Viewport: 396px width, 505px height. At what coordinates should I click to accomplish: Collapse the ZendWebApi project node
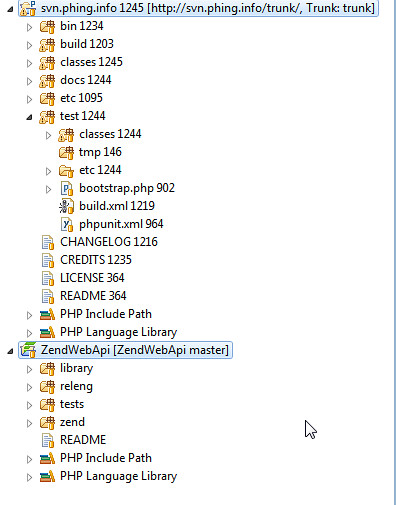click(11, 351)
